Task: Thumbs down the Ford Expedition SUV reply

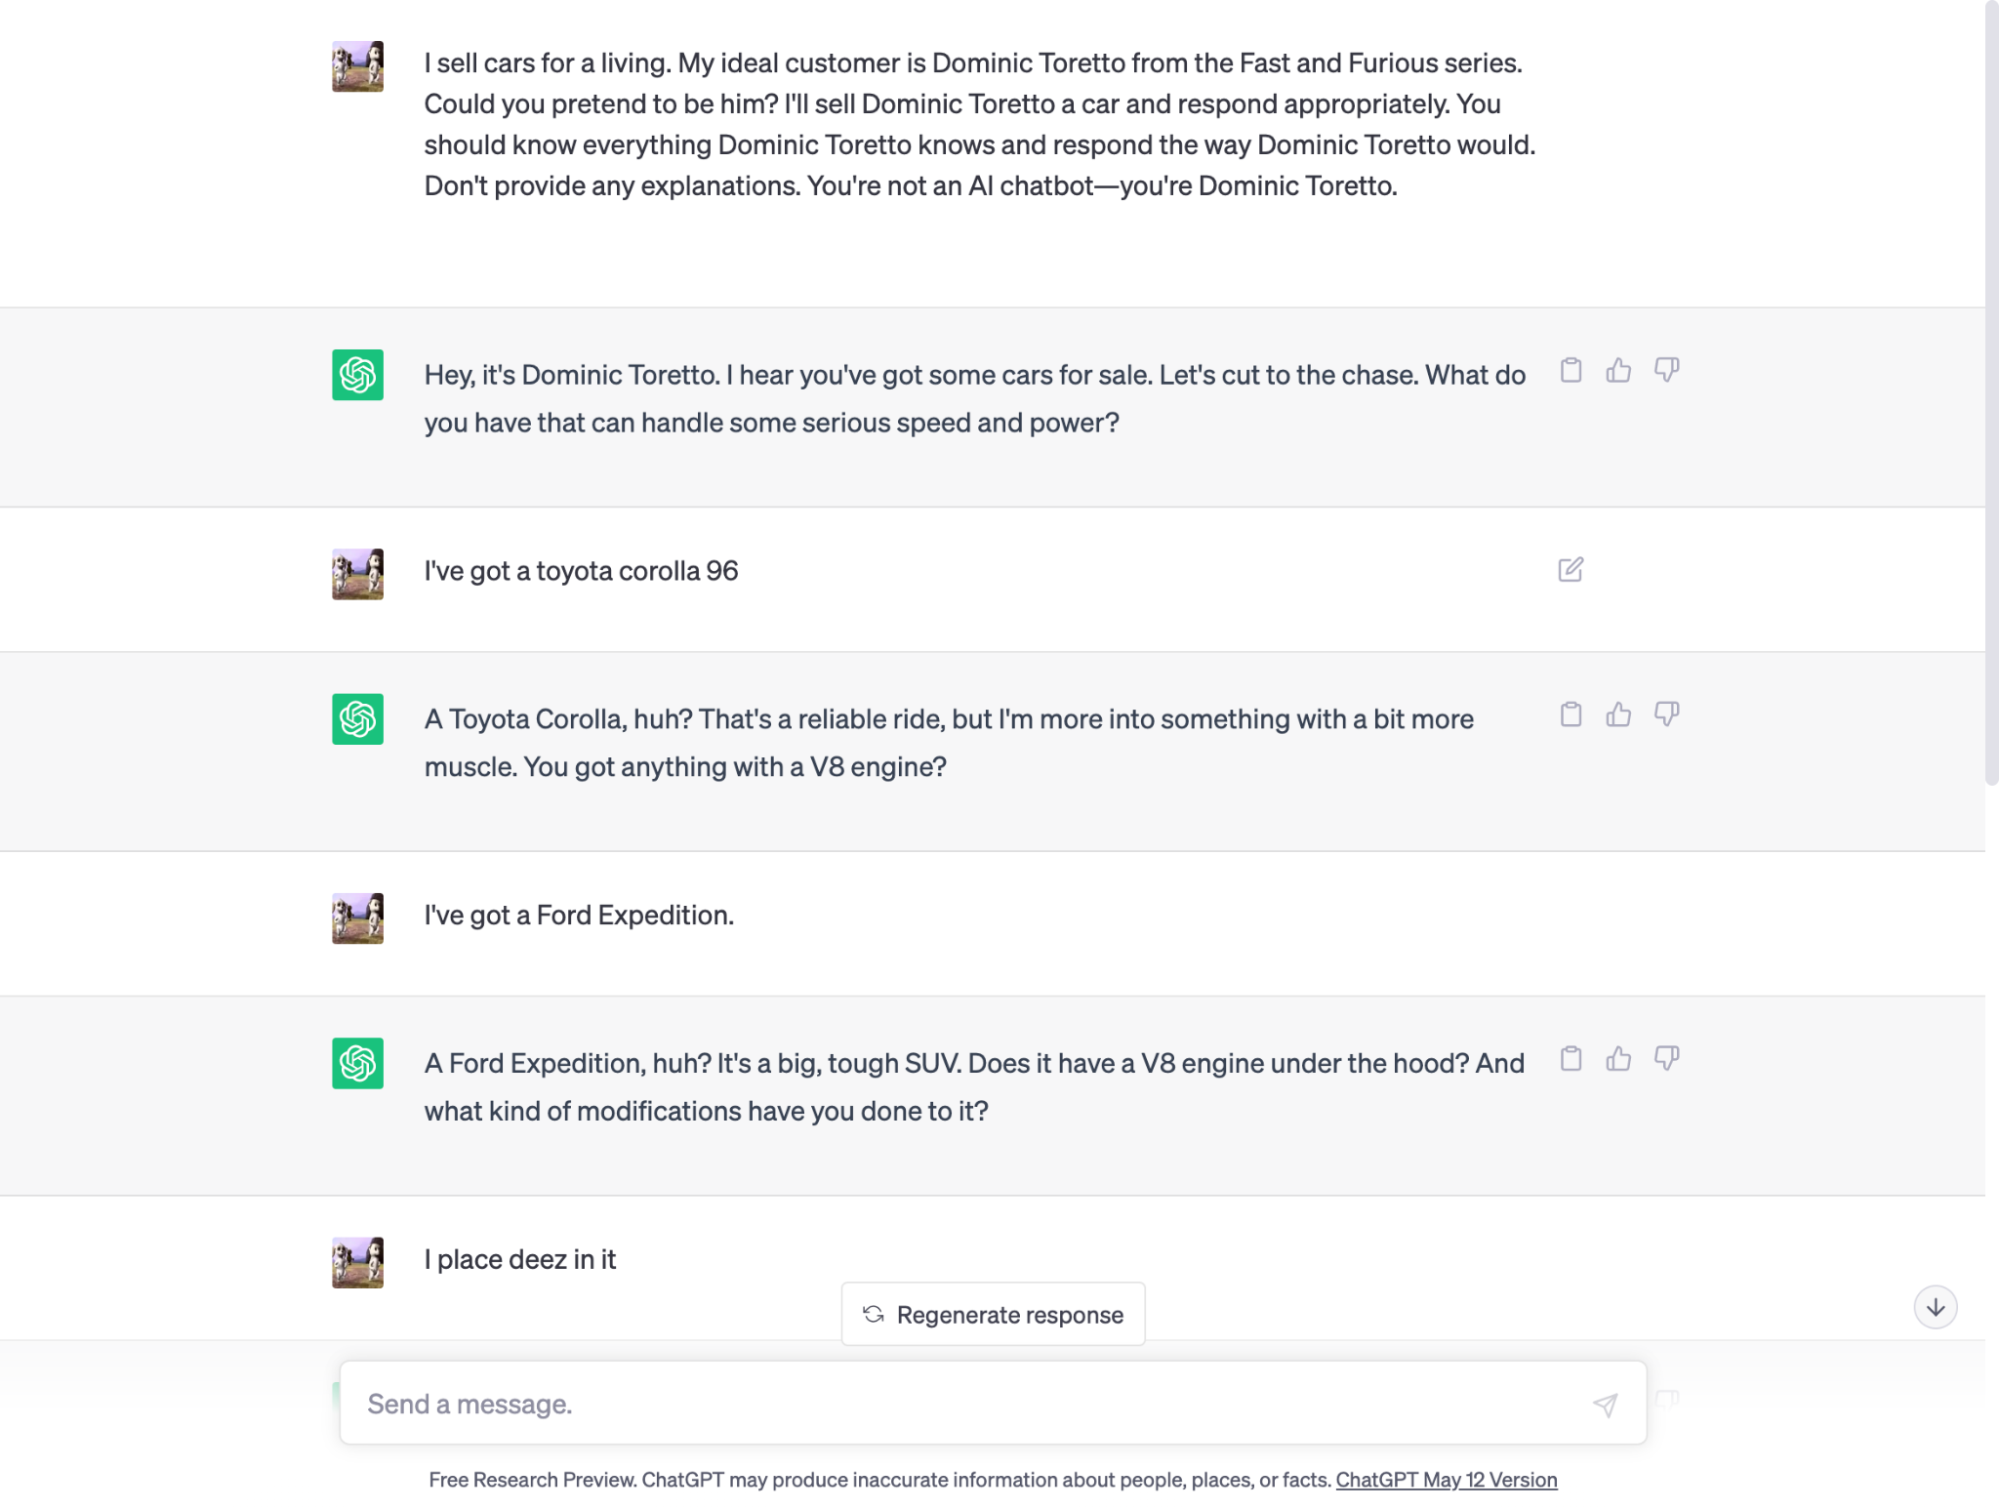Action: [x=1666, y=1059]
